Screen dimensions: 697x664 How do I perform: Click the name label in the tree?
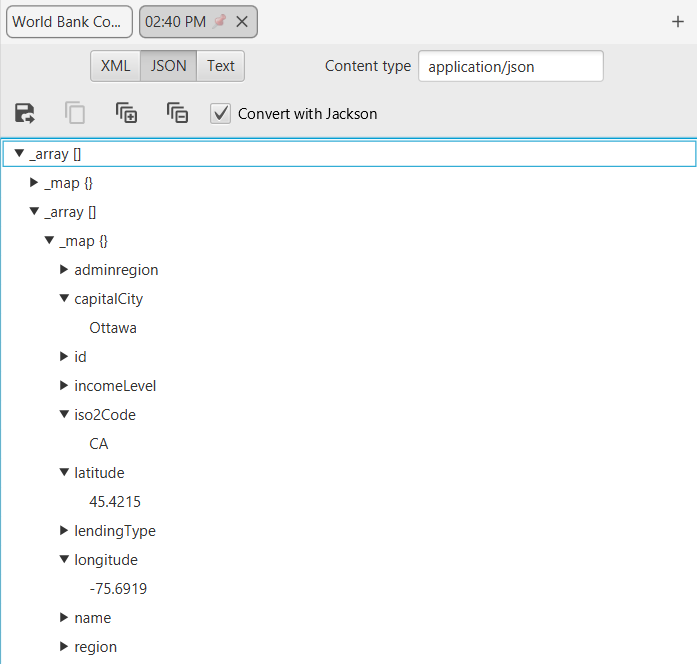pos(93,618)
